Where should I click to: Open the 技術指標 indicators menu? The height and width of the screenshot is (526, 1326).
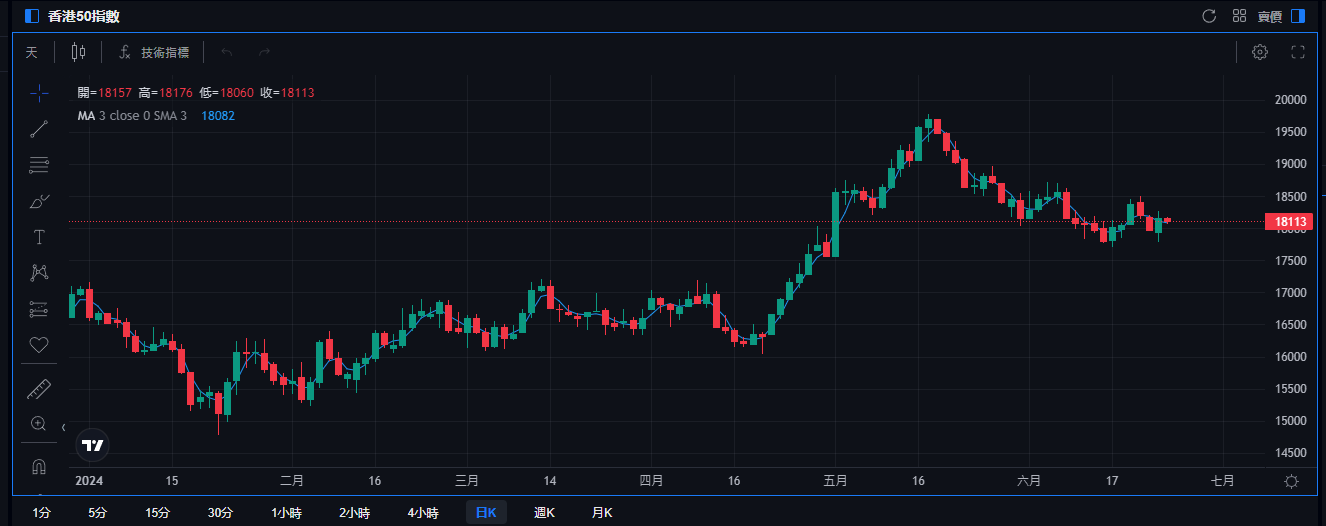pos(153,52)
